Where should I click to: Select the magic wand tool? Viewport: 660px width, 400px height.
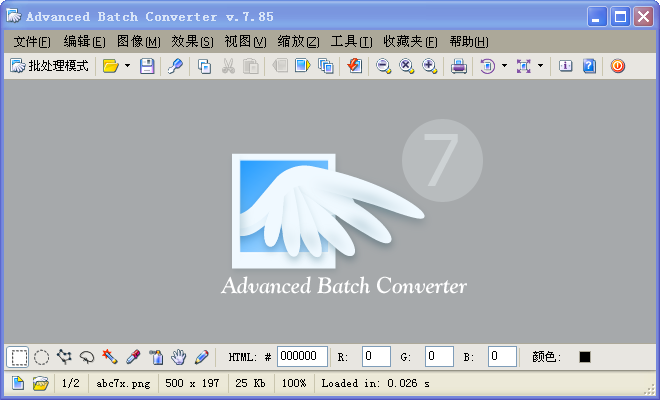(110, 357)
